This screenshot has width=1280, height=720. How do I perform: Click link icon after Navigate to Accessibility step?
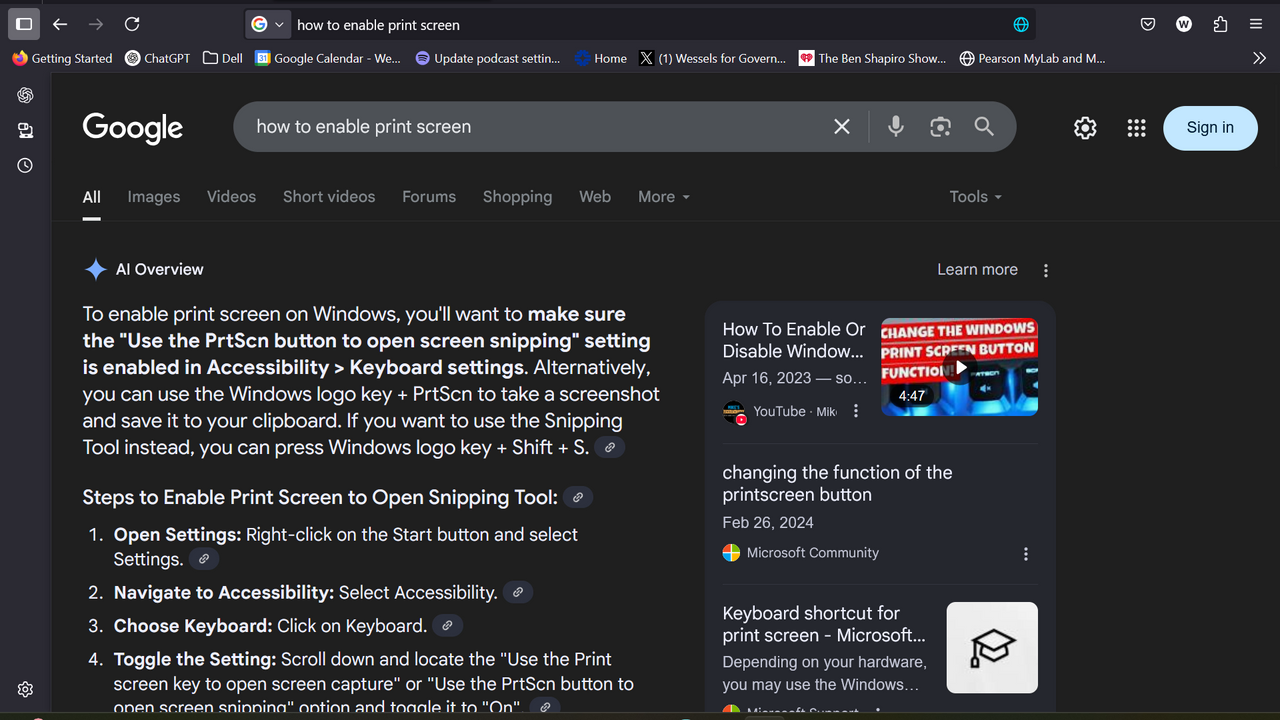[518, 593]
